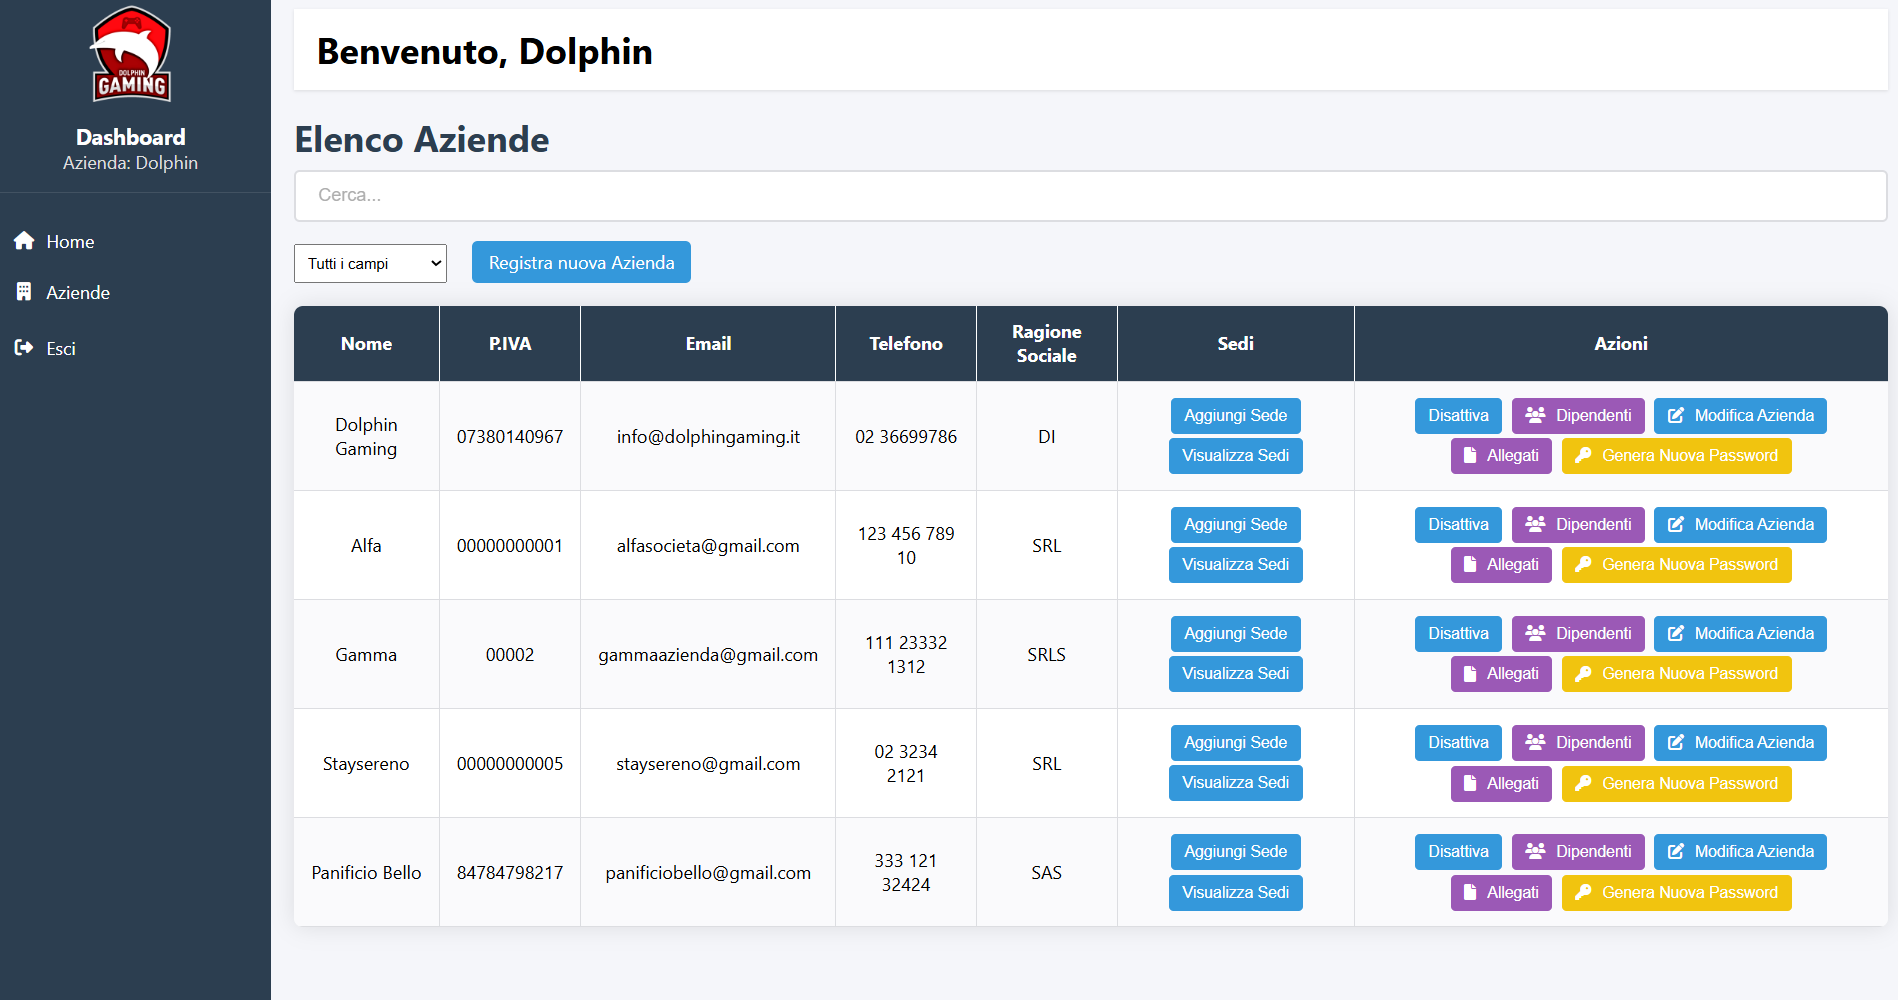The height and width of the screenshot is (1000, 1898).
Task: Open Allegati for Panificio Bello
Action: (1500, 893)
